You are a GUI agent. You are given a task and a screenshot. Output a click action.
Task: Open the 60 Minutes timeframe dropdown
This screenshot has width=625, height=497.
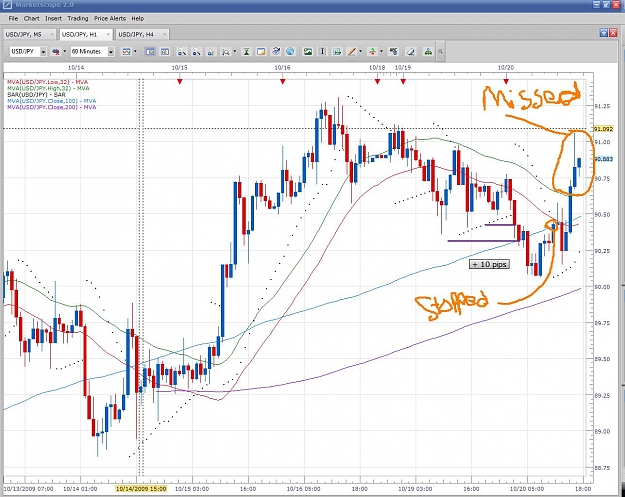tap(111, 52)
